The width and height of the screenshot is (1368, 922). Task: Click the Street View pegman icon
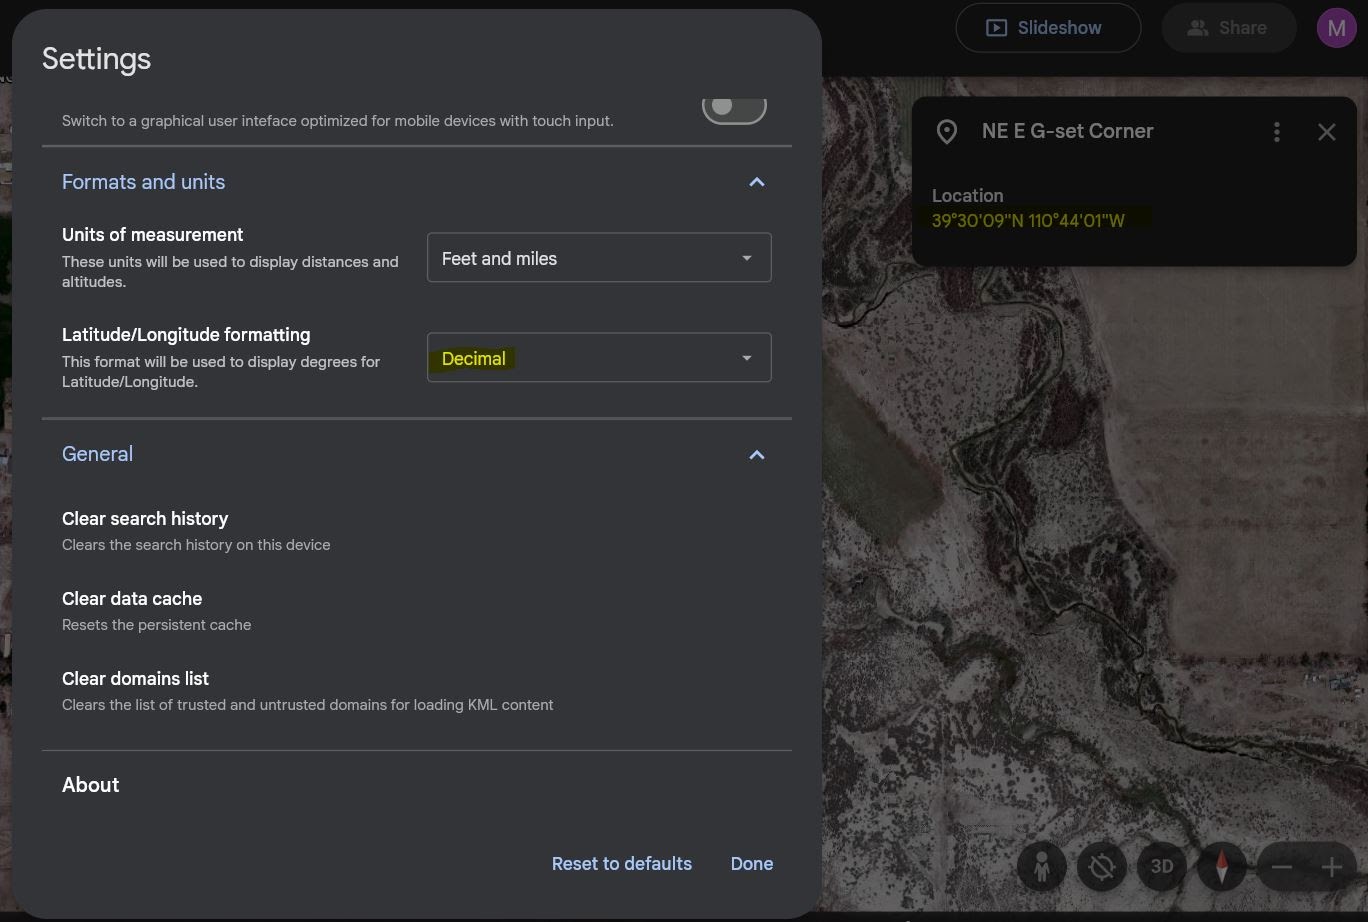pos(1041,867)
